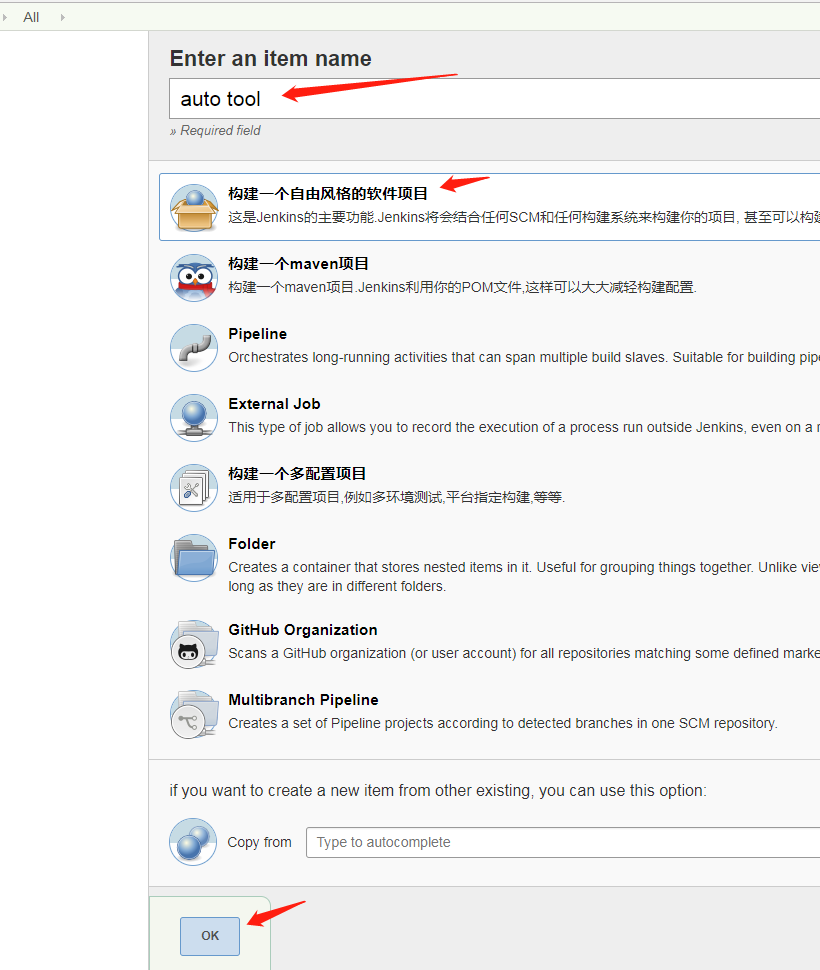Select the Pipeline item type title
This screenshot has height=970, width=820.
[x=257, y=334]
